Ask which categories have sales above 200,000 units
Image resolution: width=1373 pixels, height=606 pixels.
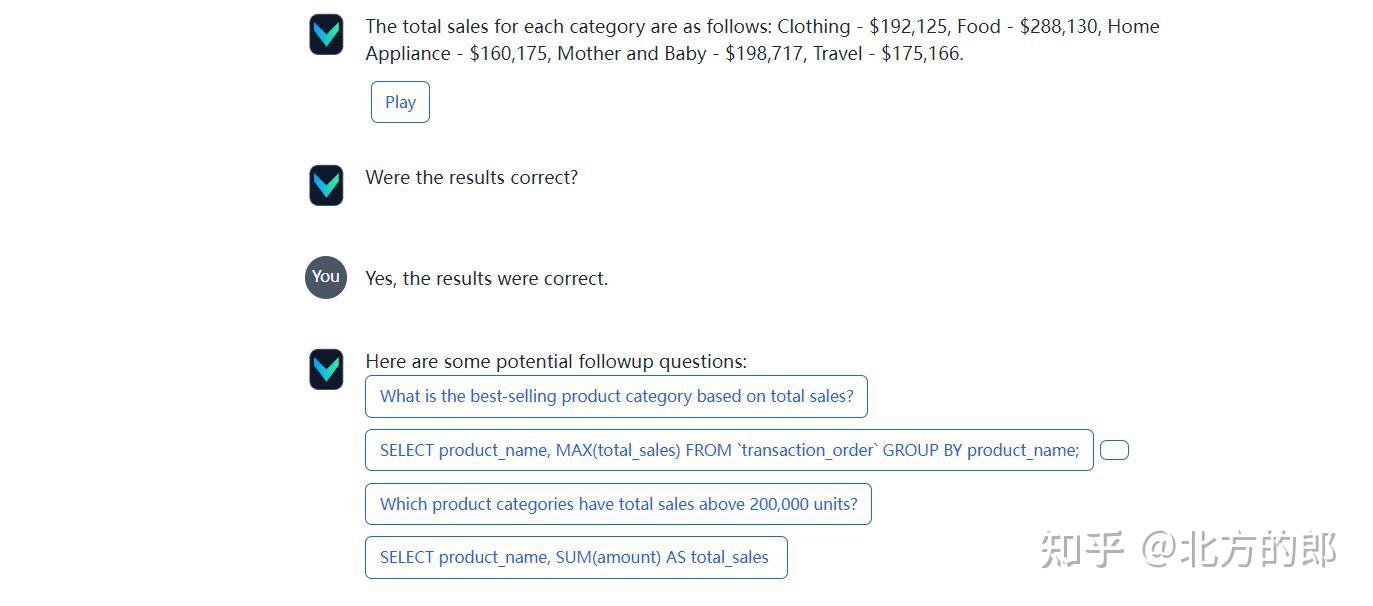[x=618, y=504]
